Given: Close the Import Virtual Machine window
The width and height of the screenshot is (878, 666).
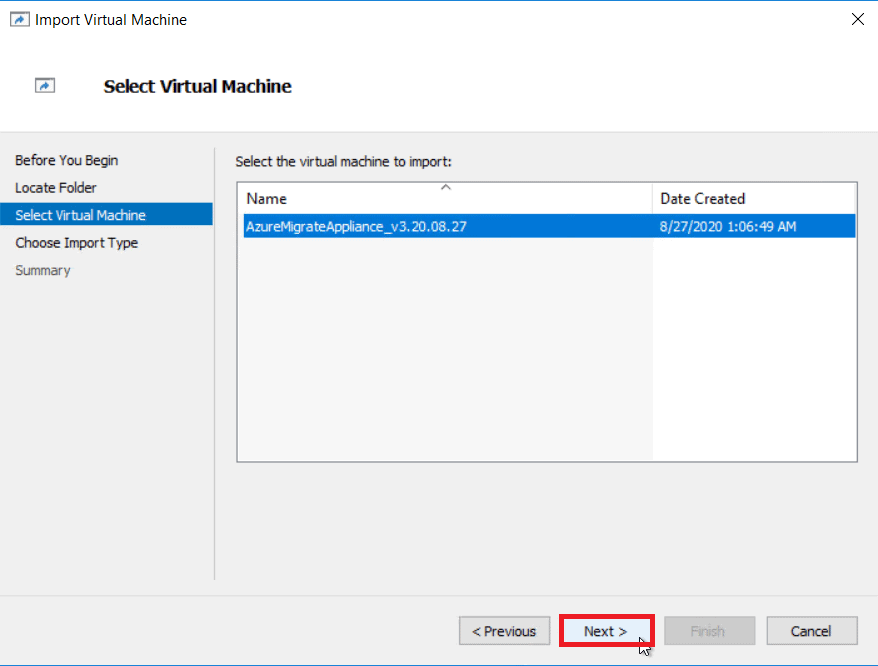Looking at the screenshot, I should click(857, 18).
